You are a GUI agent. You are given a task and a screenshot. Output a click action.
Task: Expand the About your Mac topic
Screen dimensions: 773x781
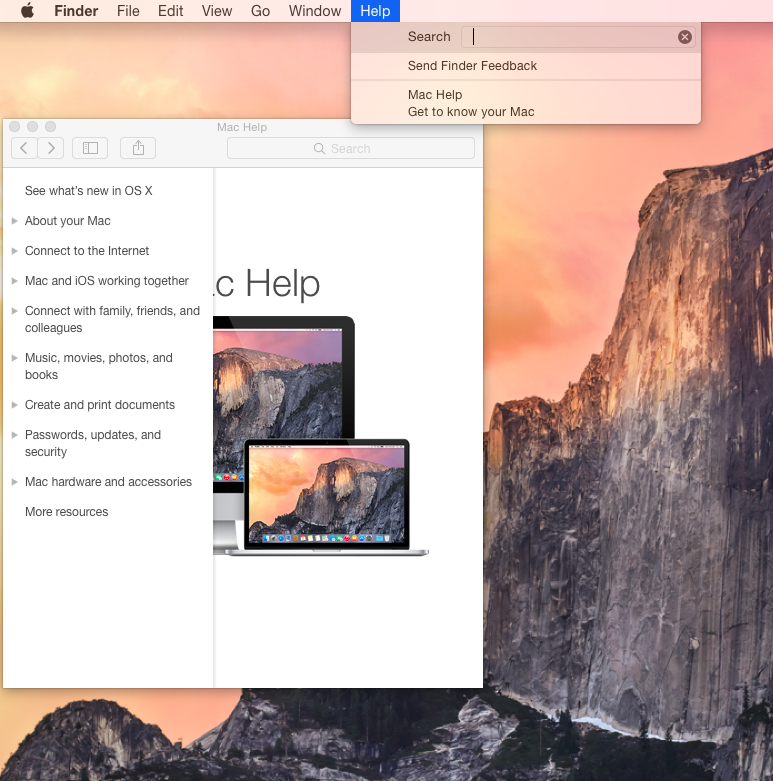pyautogui.click(x=15, y=221)
